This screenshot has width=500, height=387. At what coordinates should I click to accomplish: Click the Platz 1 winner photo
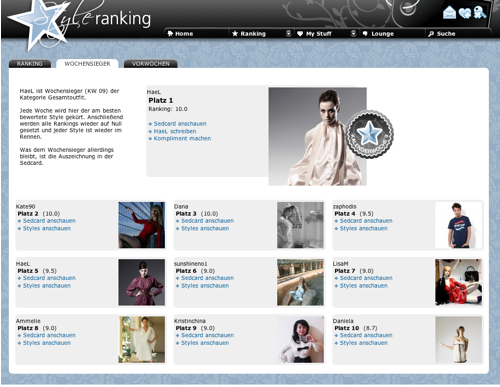[x=318, y=136]
